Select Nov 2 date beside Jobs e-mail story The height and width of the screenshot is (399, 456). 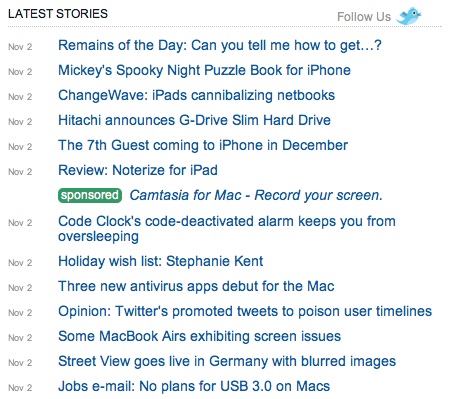pyautogui.click(x=20, y=388)
